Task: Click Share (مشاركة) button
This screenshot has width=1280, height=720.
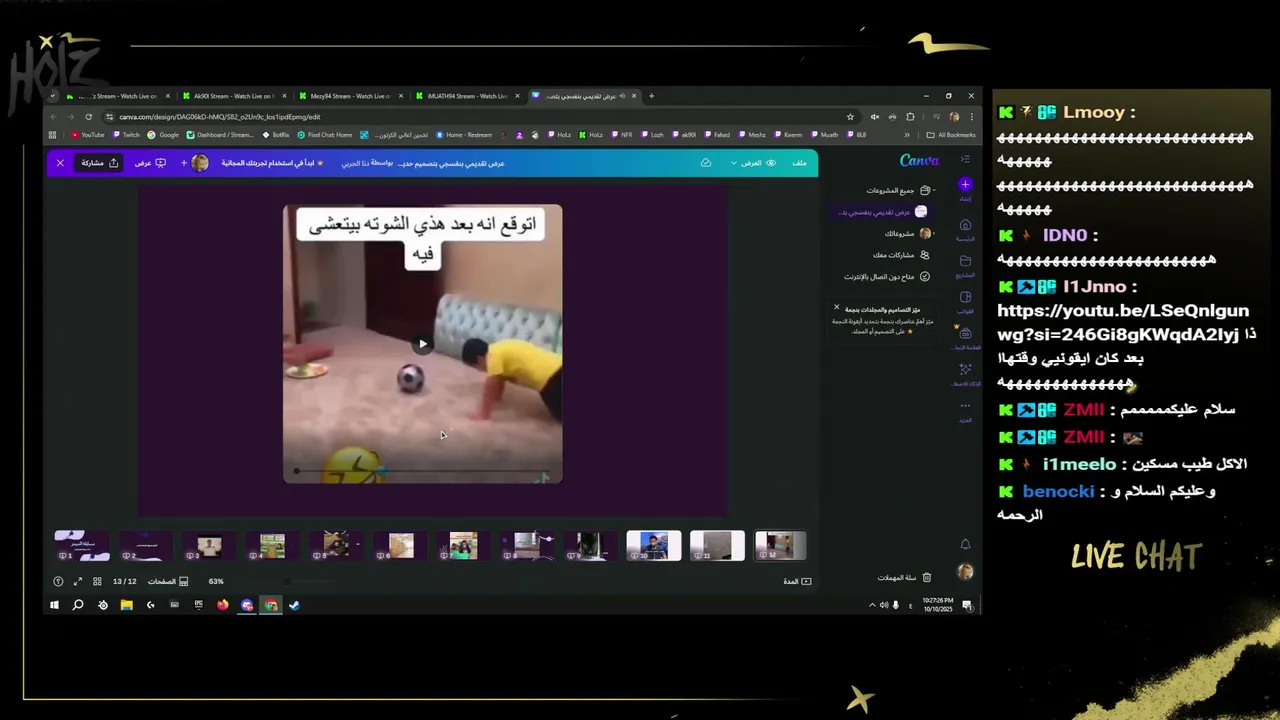Action: (x=99, y=162)
